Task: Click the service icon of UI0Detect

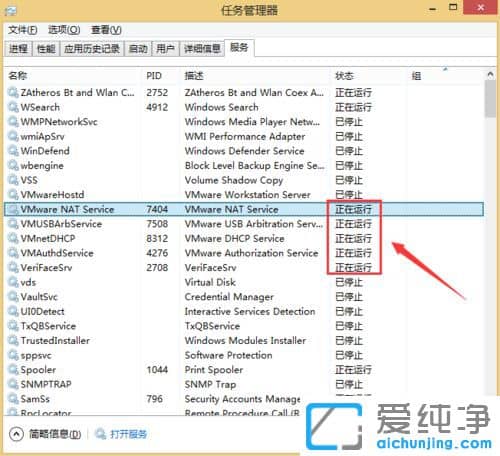Action: tap(13, 311)
